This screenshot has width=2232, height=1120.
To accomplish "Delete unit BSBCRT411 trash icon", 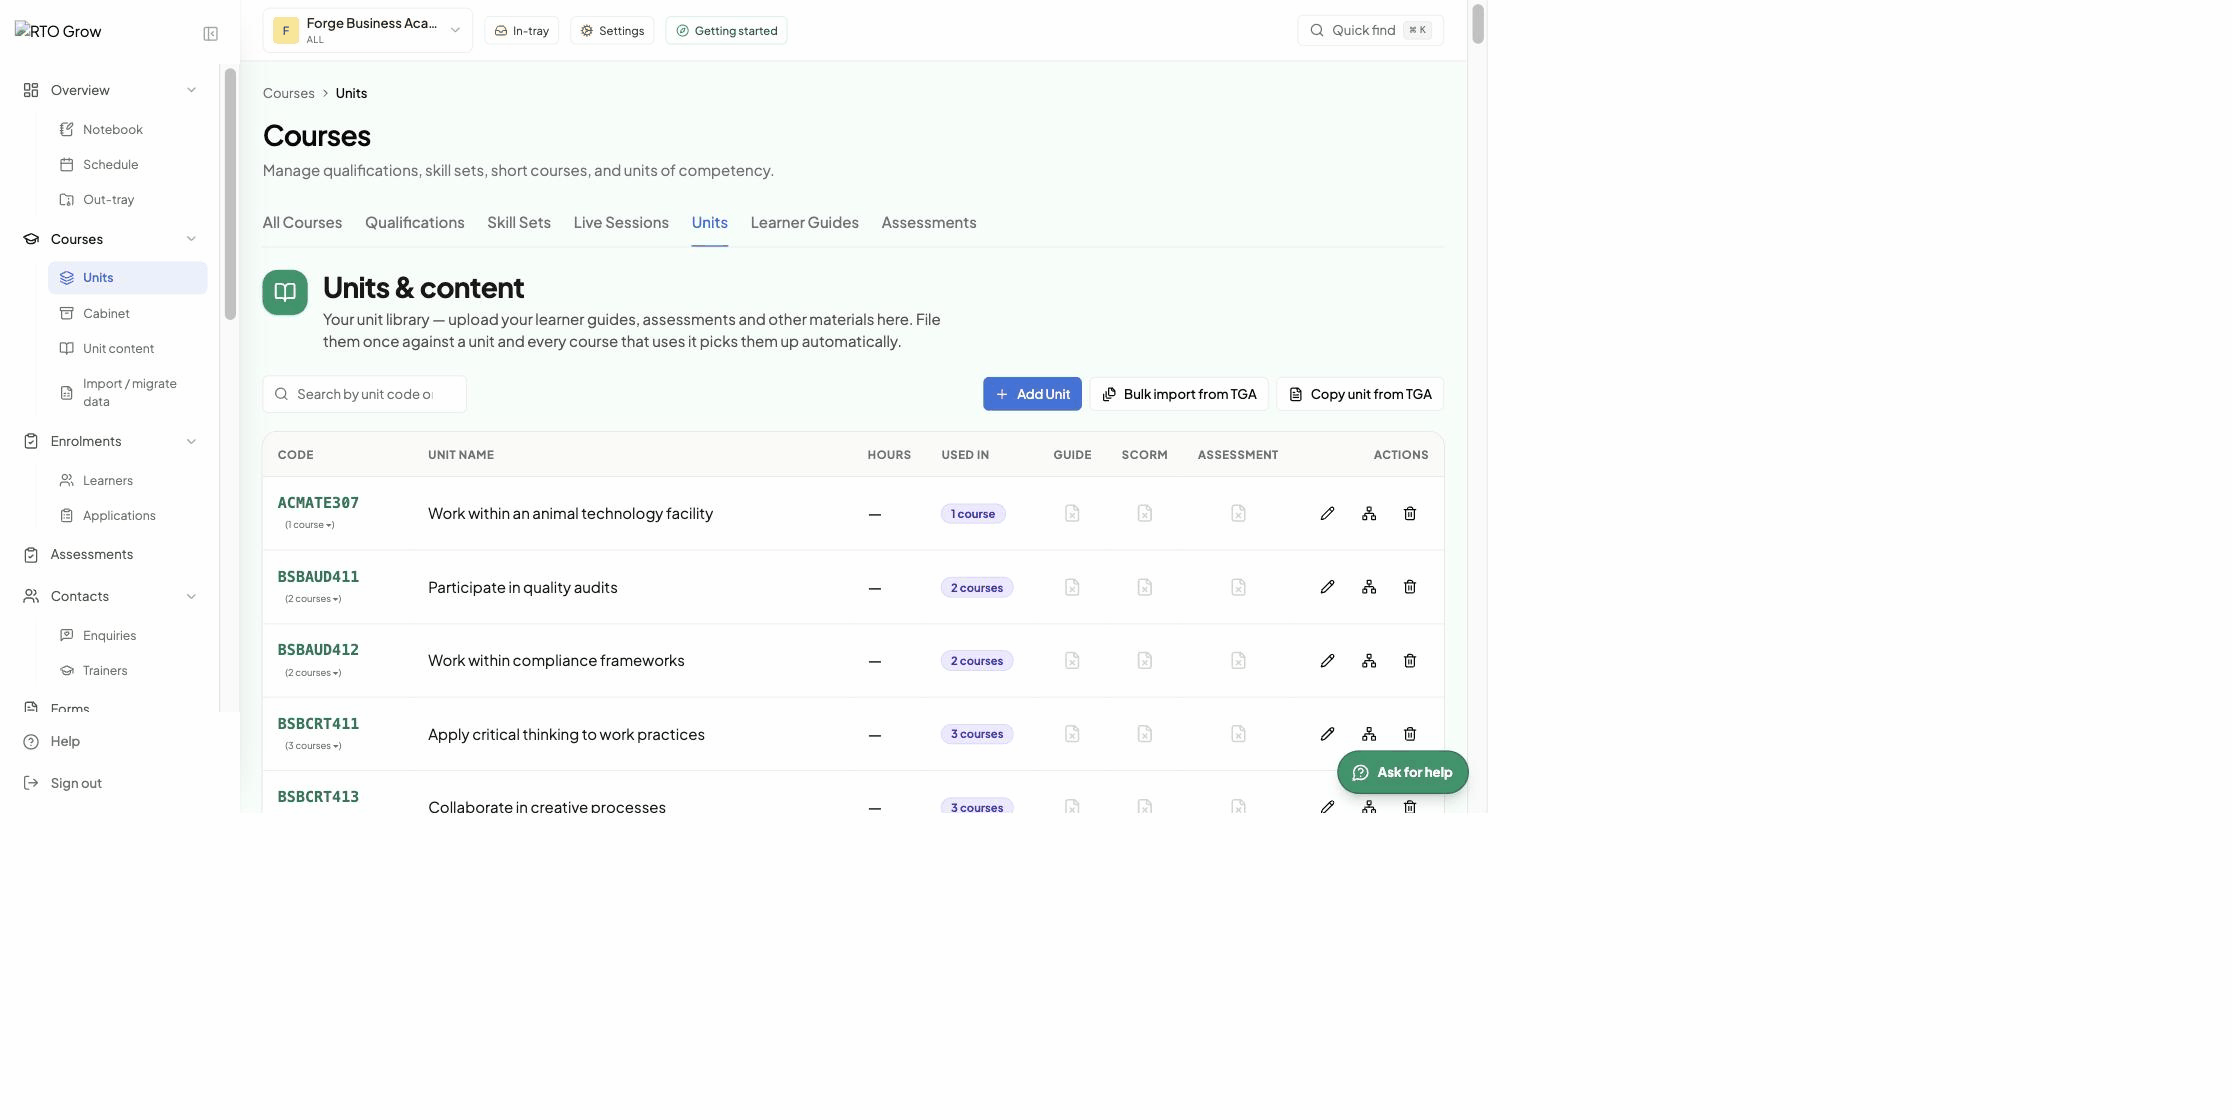I will tap(1410, 734).
